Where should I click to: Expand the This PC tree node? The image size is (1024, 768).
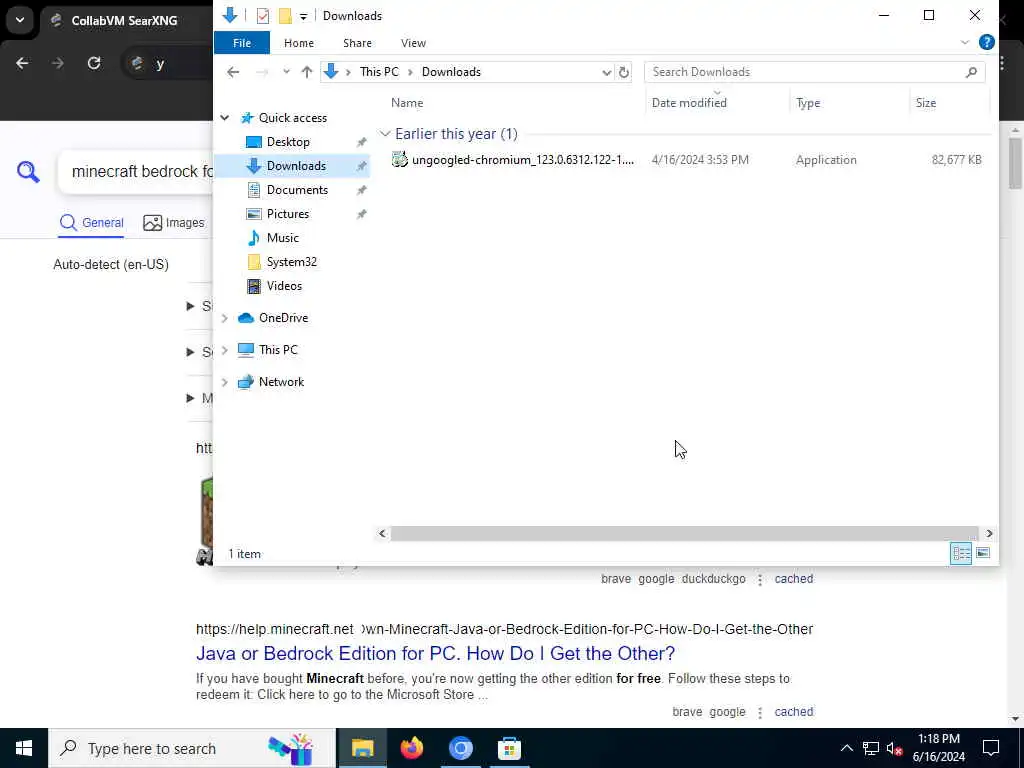click(x=225, y=350)
